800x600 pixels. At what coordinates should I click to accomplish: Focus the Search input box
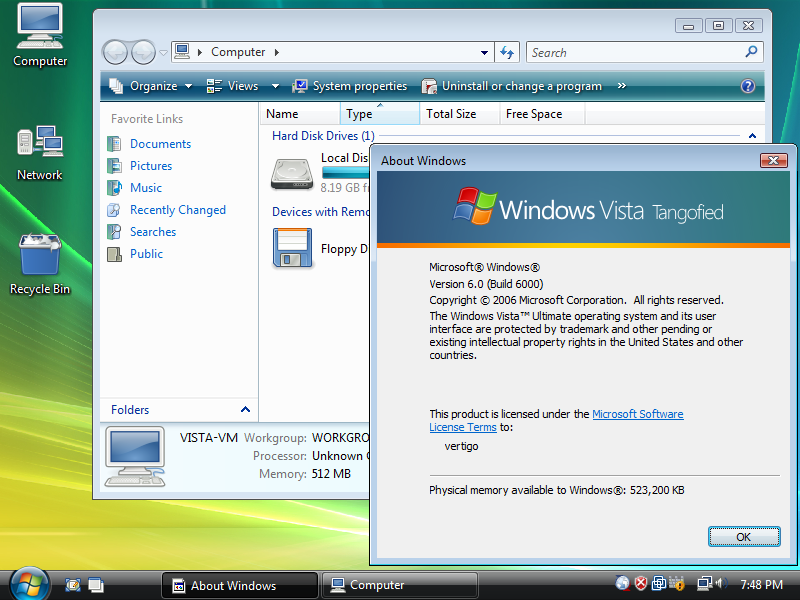[635, 52]
